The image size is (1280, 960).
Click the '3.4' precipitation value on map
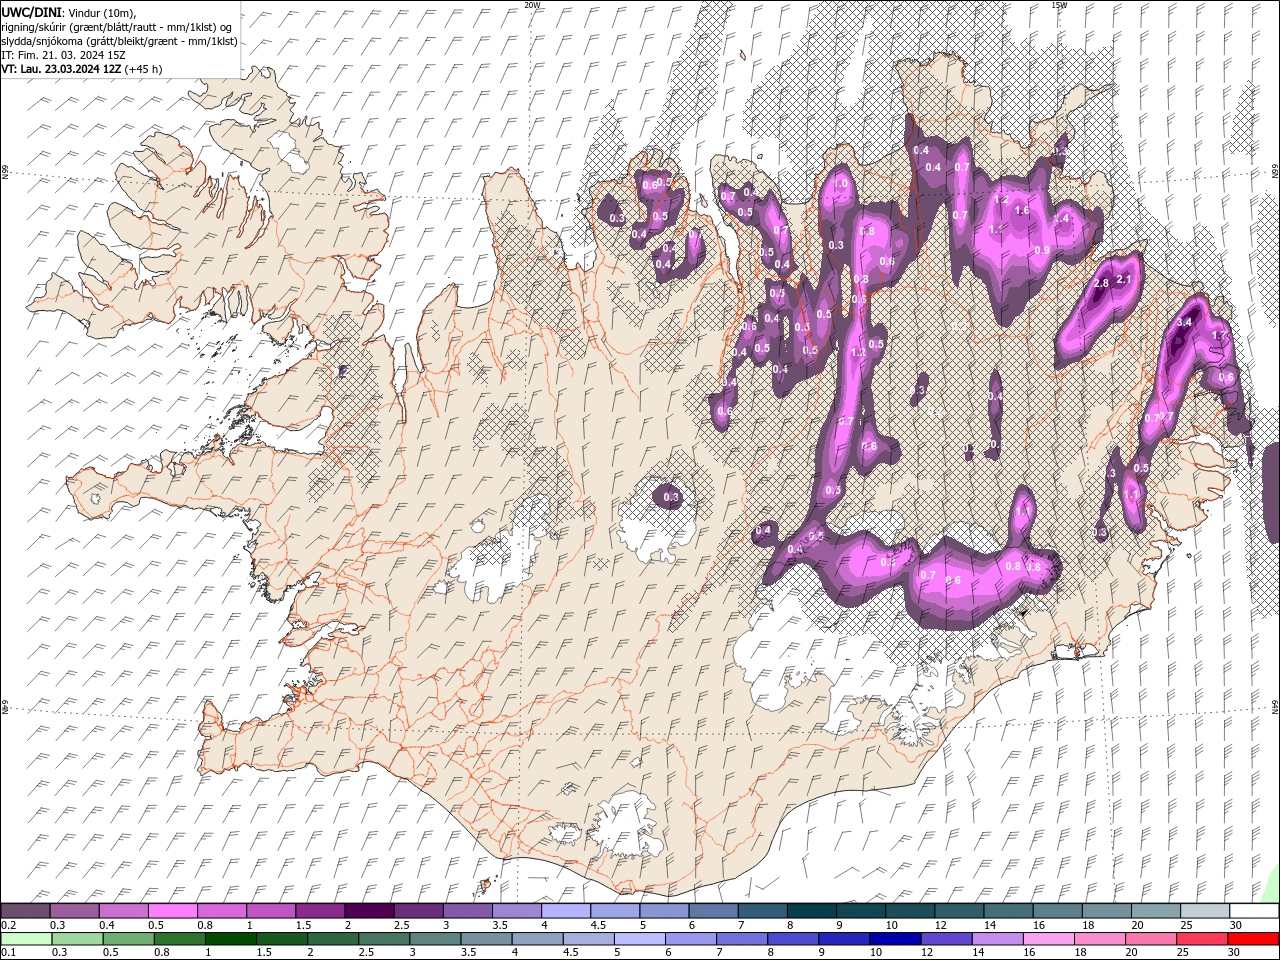(1184, 322)
